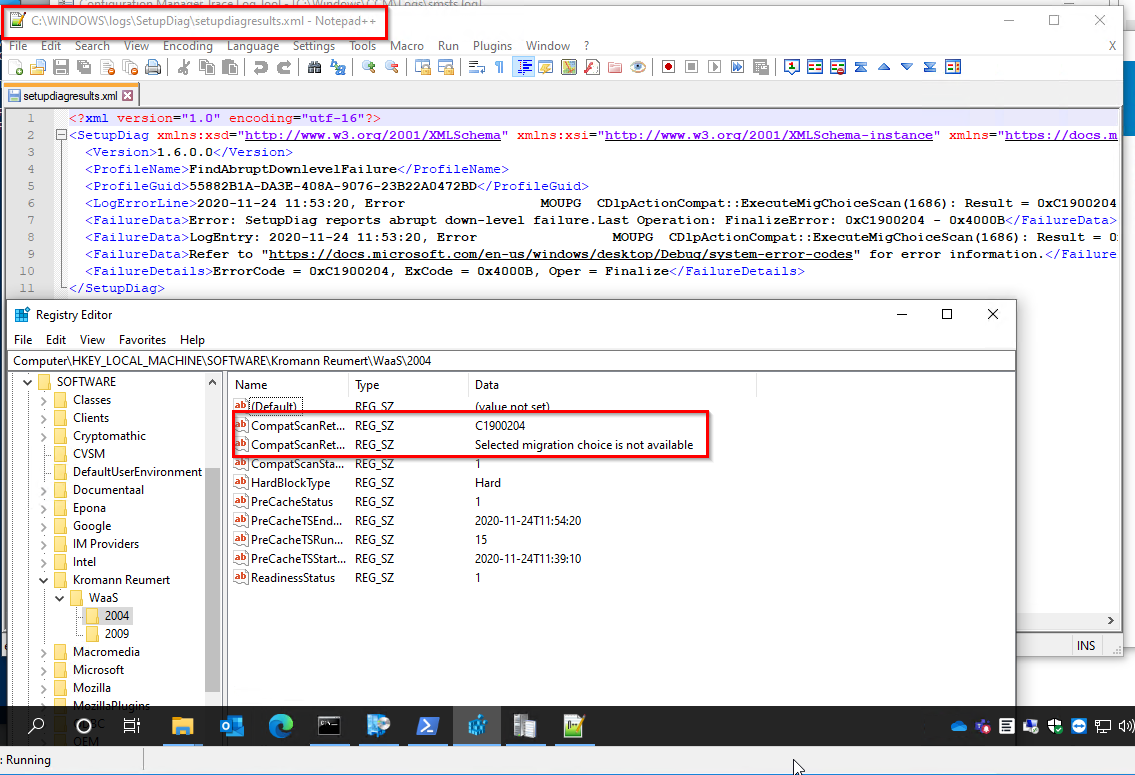Click the macro Playback icon
Viewport: 1135px width, 775px height.
pos(714,67)
